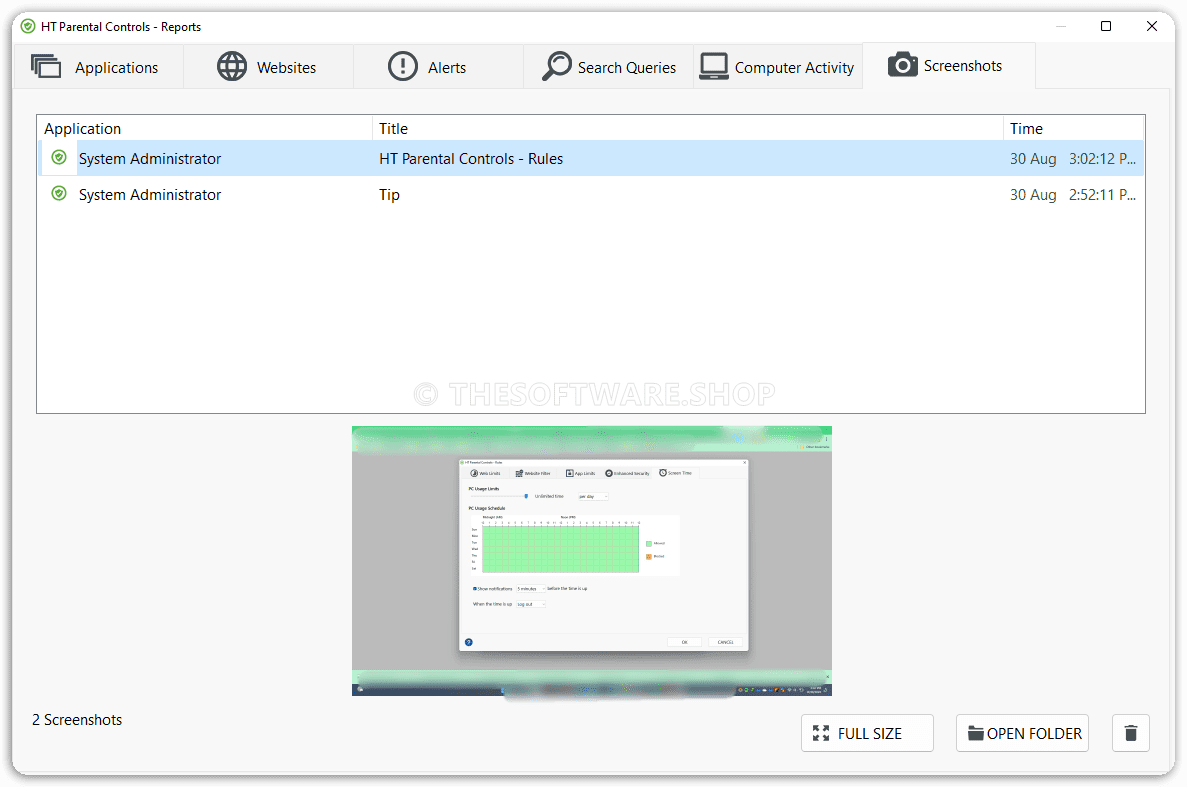The image size is (1187, 787).
Task: Click the Alerts exclamation icon
Action: tap(403, 67)
